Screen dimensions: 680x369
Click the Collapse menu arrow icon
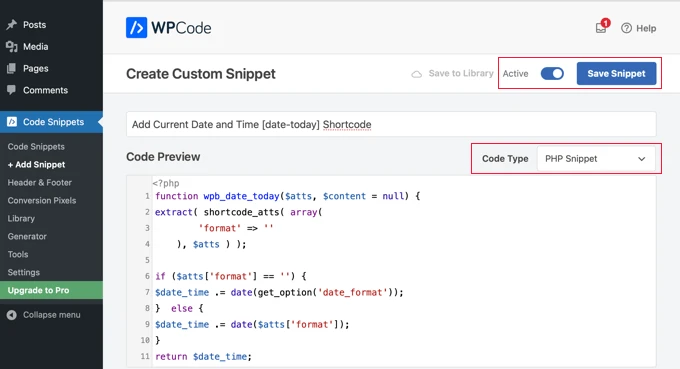pyautogui.click(x=12, y=315)
